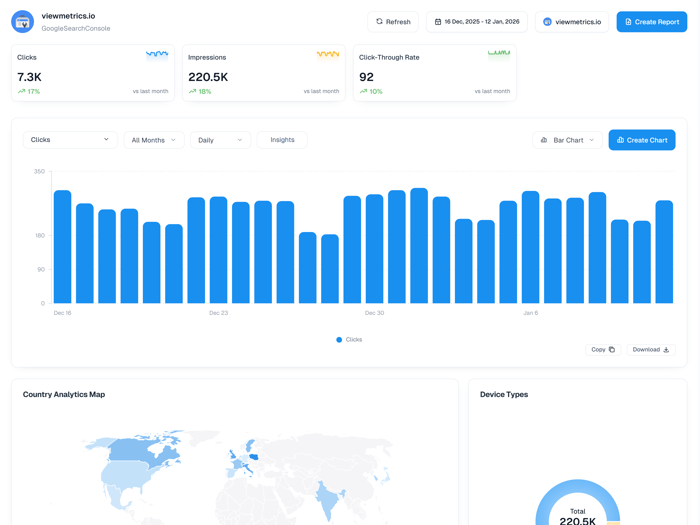The image size is (700, 525).
Task: Click India on the analytics map
Action: [328, 500]
